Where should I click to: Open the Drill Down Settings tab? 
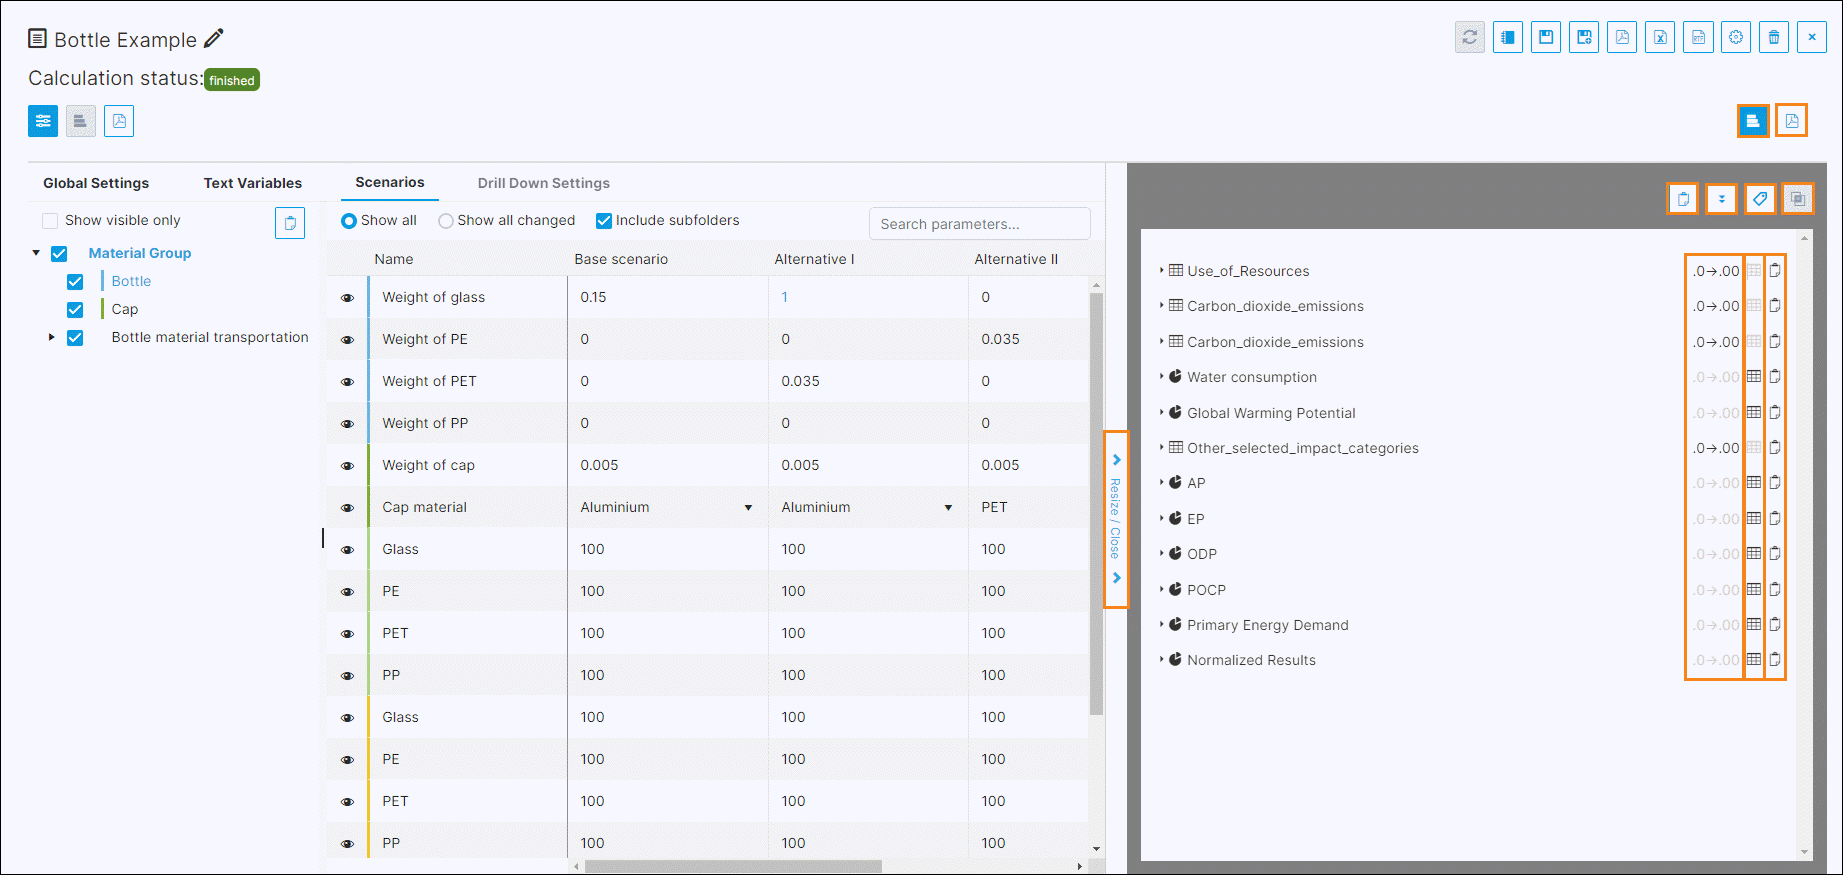(544, 183)
